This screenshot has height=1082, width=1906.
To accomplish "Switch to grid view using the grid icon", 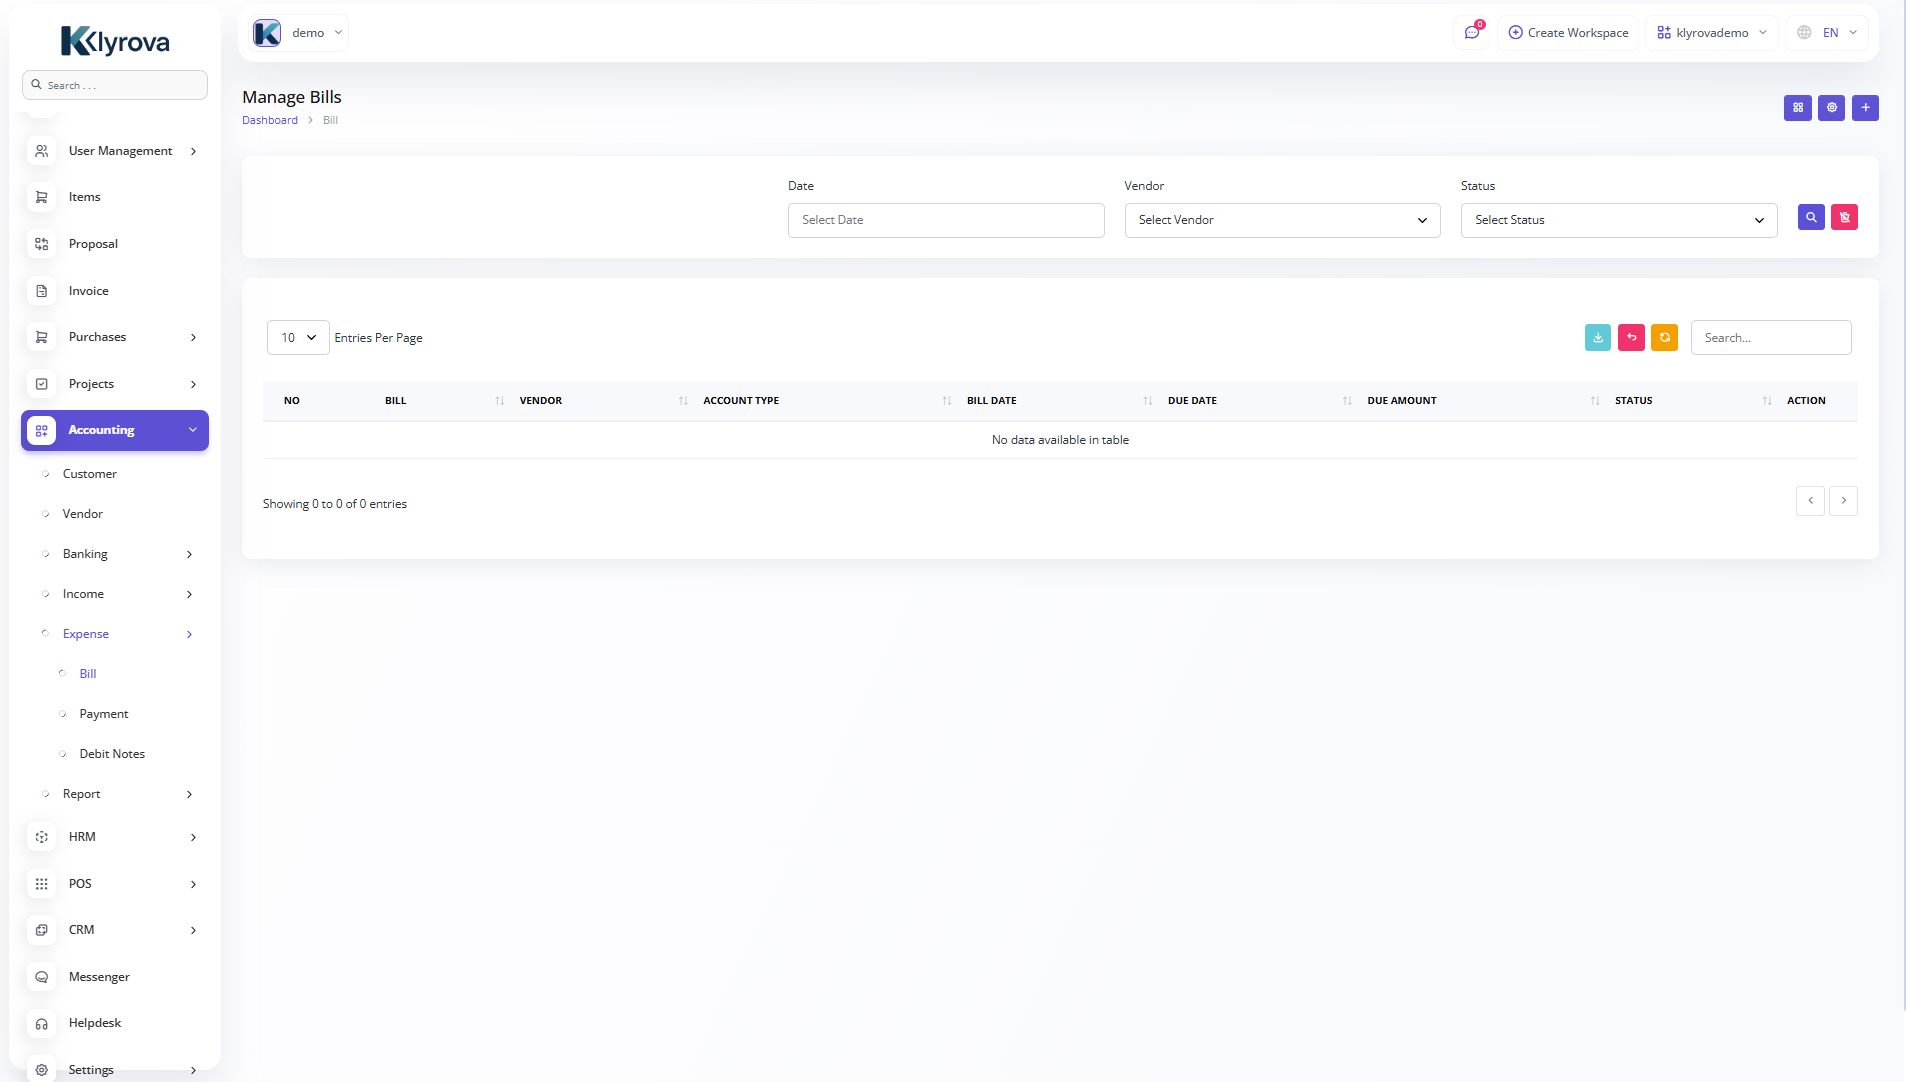I will pos(1797,108).
